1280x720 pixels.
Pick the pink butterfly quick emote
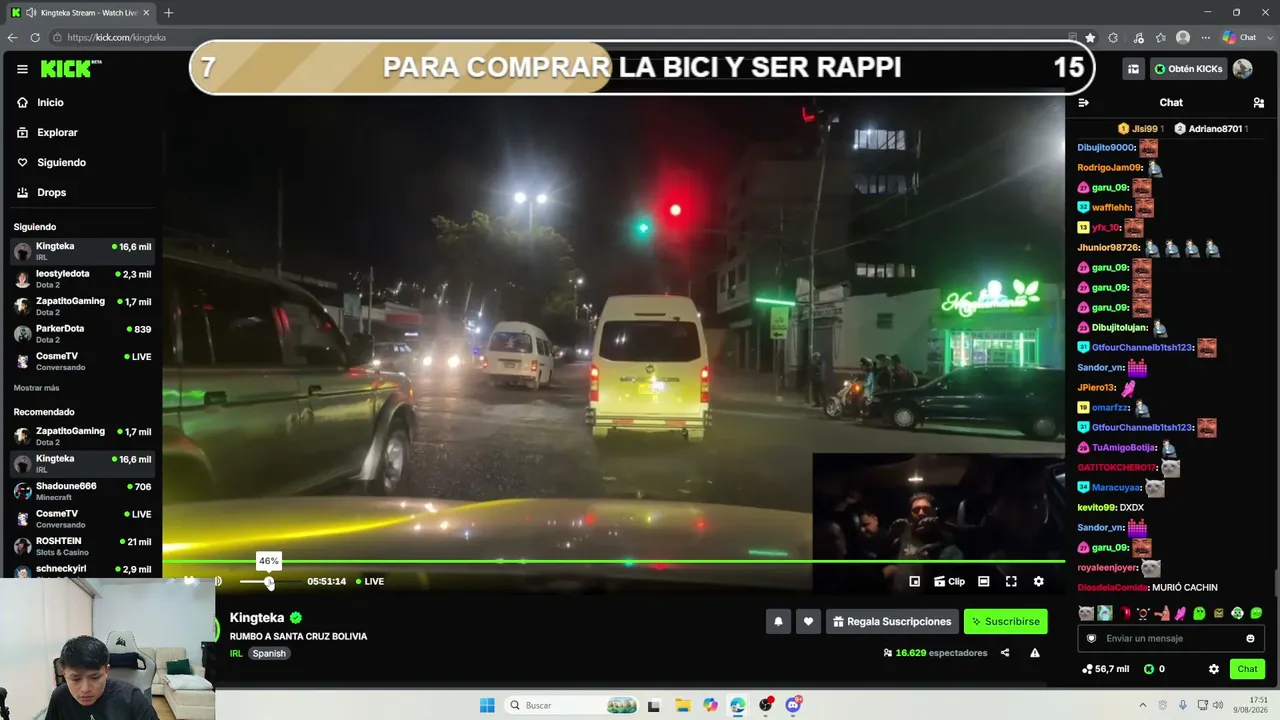point(1180,613)
